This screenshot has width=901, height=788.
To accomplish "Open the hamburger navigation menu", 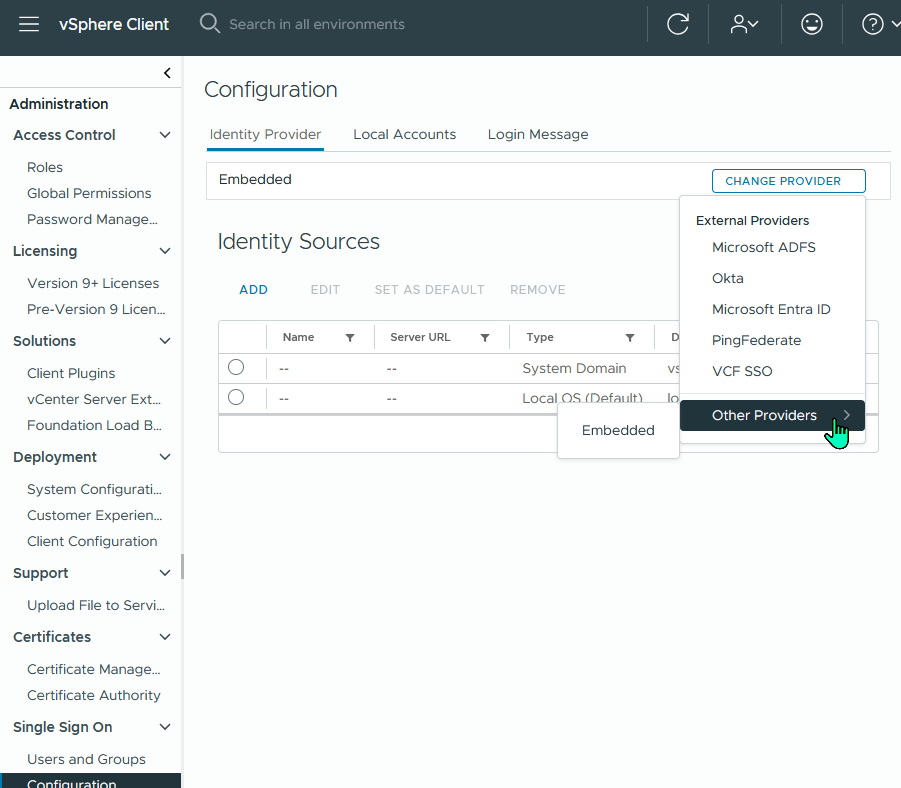I will click(x=29, y=24).
